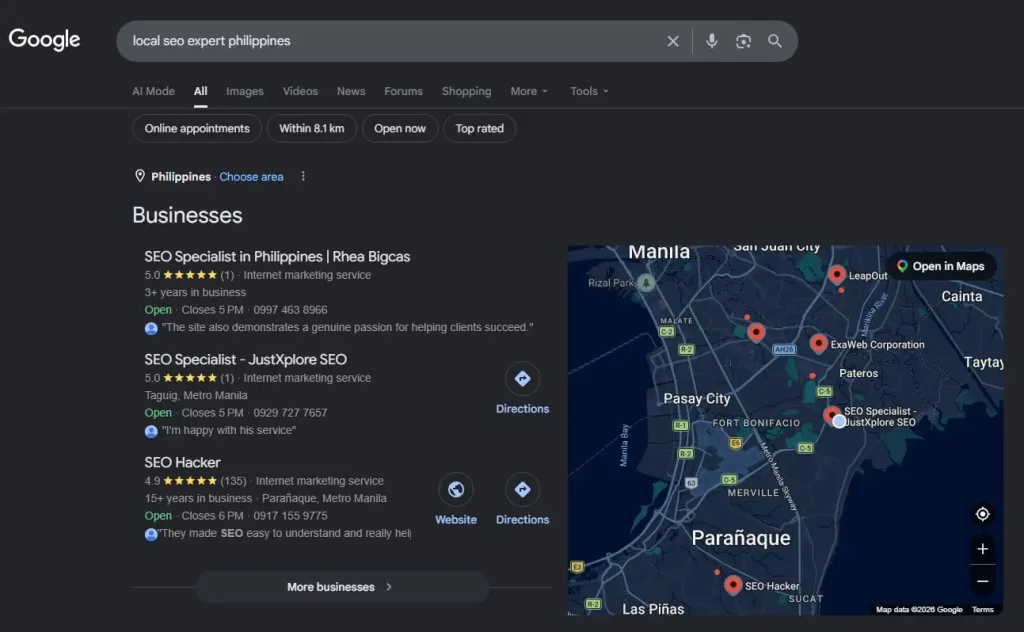Click the LeapOut map pin

pos(837,274)
